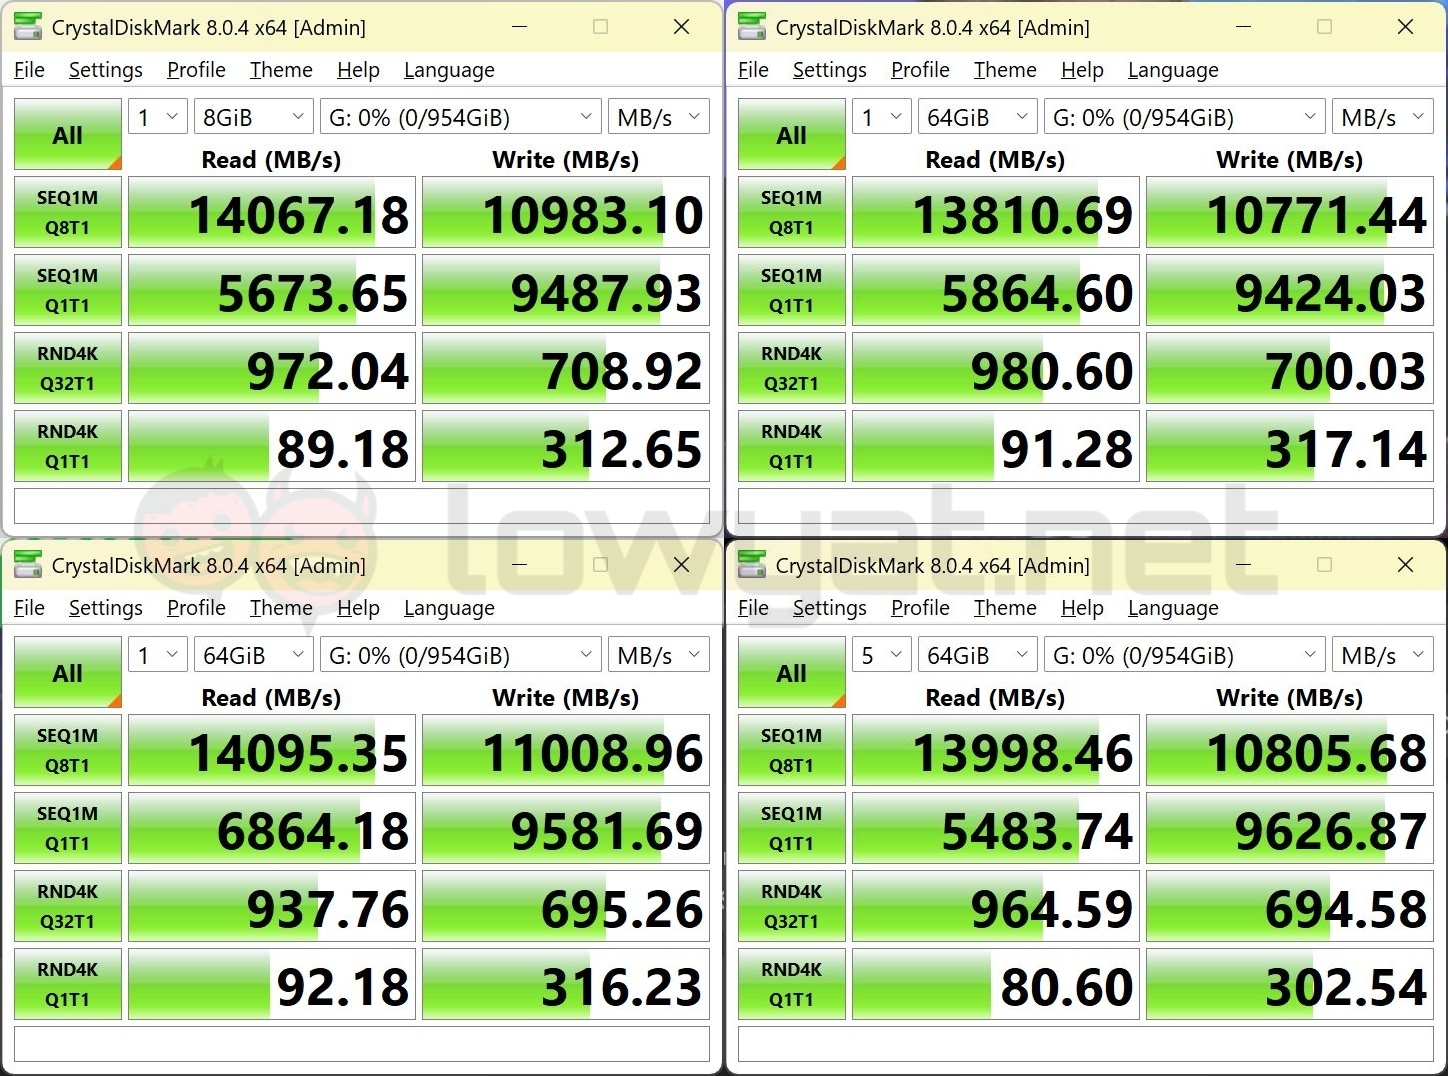Viewport: 1448px width, 1076px height.
Task: Run the RND4K Q32T1 test beside 964.59
Action: pos(791,906)
